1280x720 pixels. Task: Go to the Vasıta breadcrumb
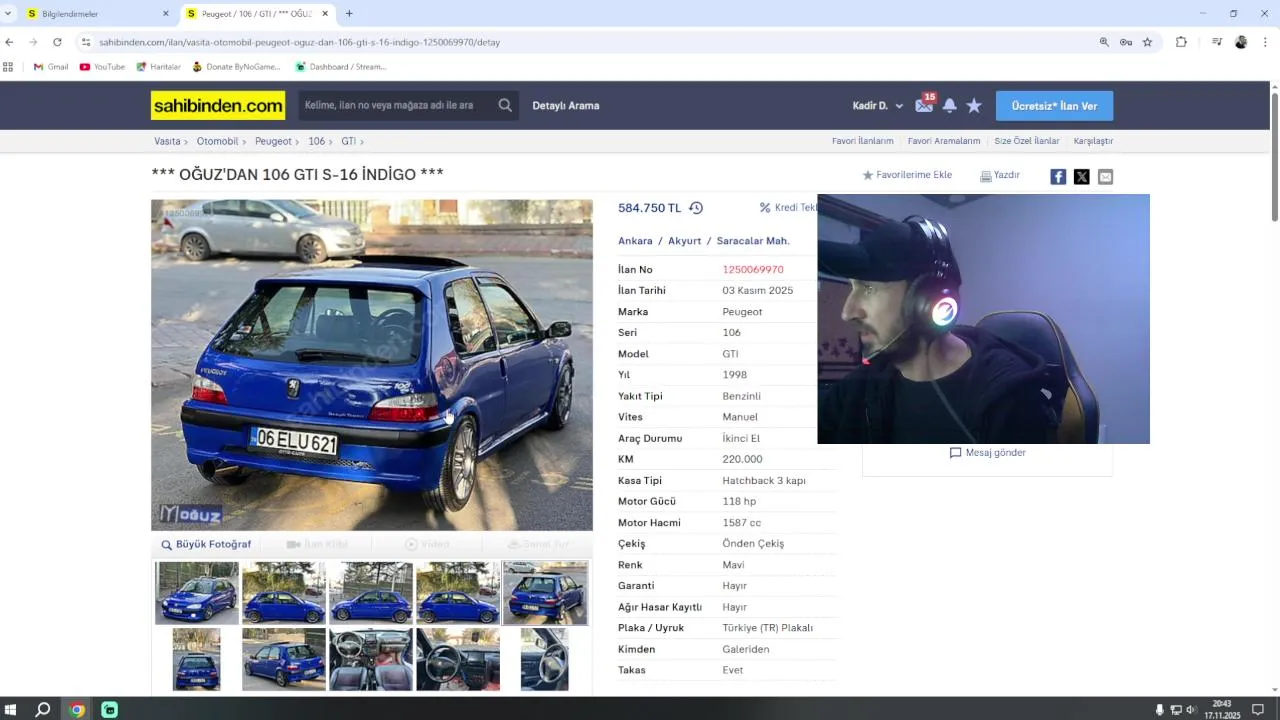[167, 141]
